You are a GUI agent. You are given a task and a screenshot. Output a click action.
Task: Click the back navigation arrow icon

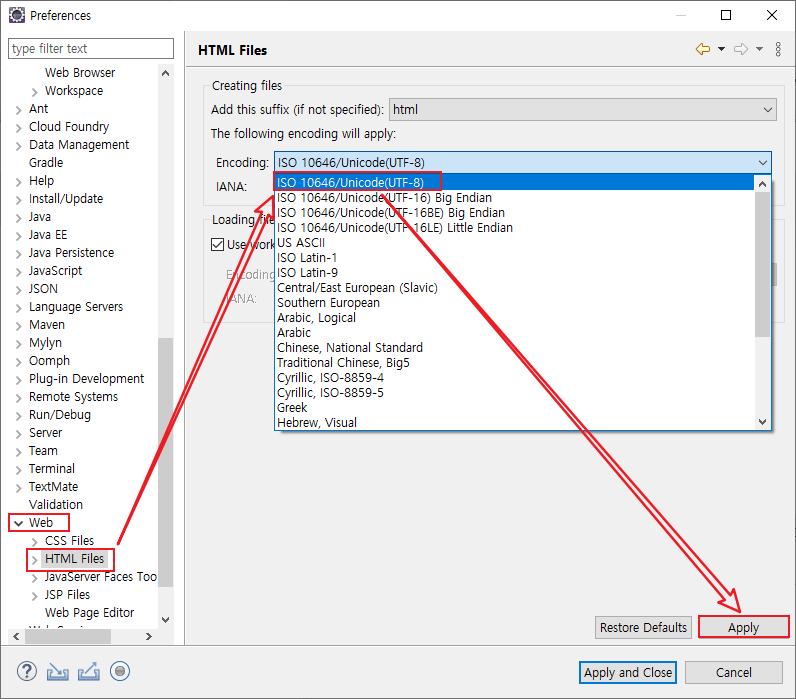click(x=703, y=49)
